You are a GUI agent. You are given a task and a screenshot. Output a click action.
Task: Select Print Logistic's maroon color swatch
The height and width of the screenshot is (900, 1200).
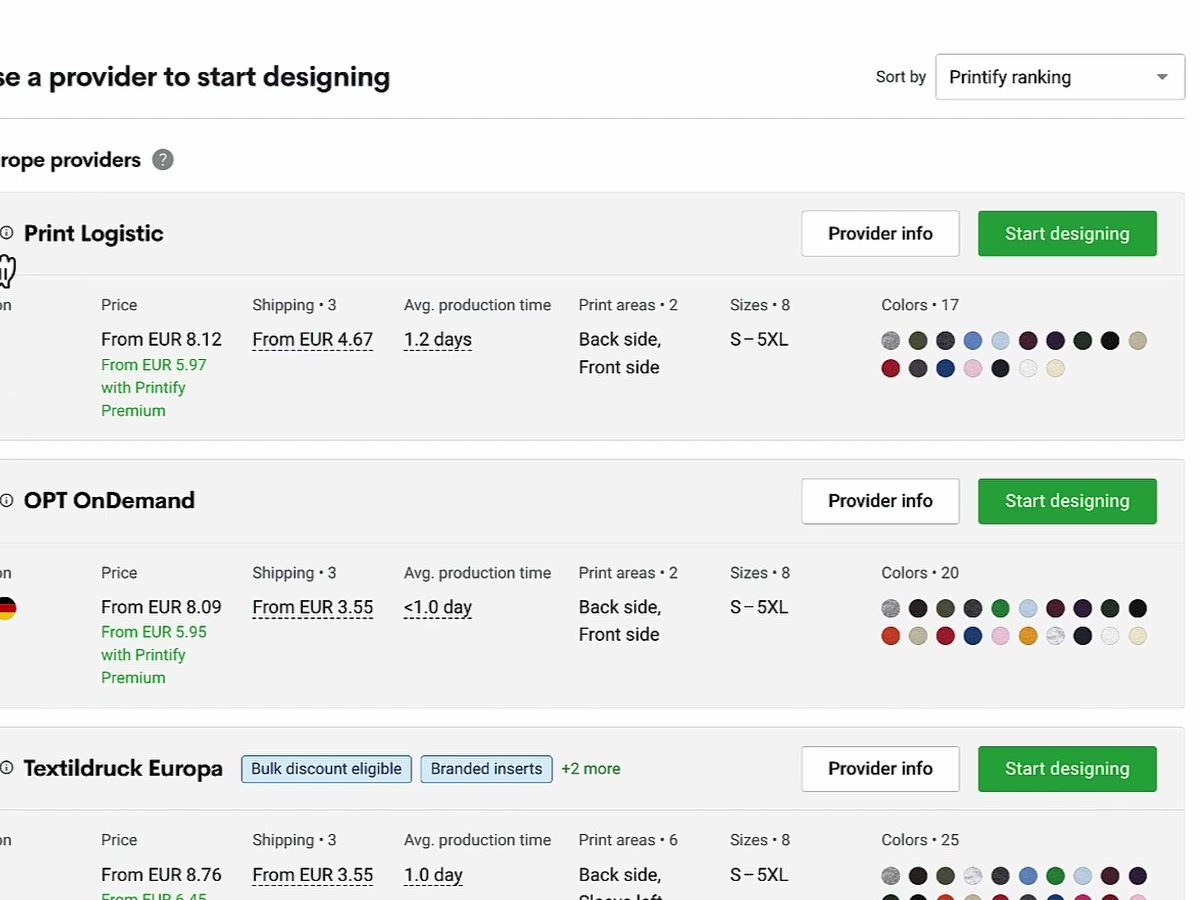(x=1028, y=341)
